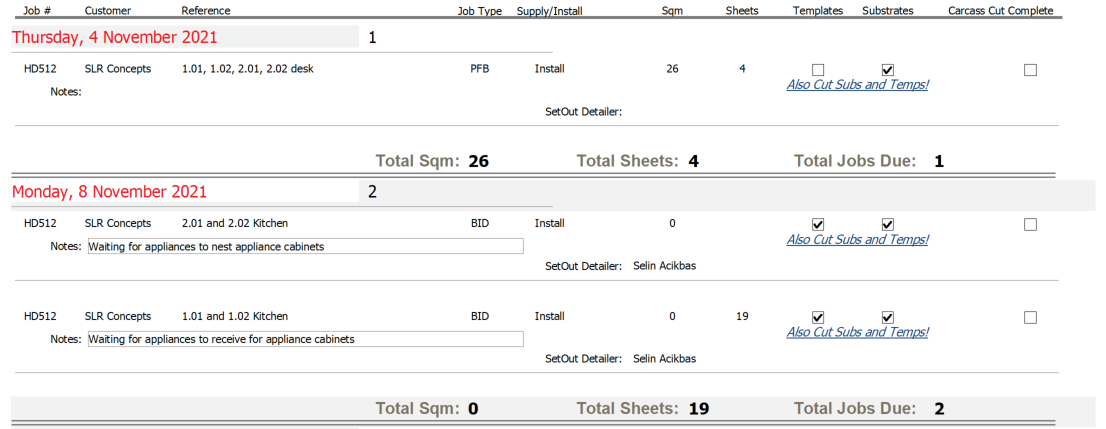Uncheck Templates for 2.01 and 2.02 Kitchen
This screenshot has height=429, width=1106.
coord(818,224)
